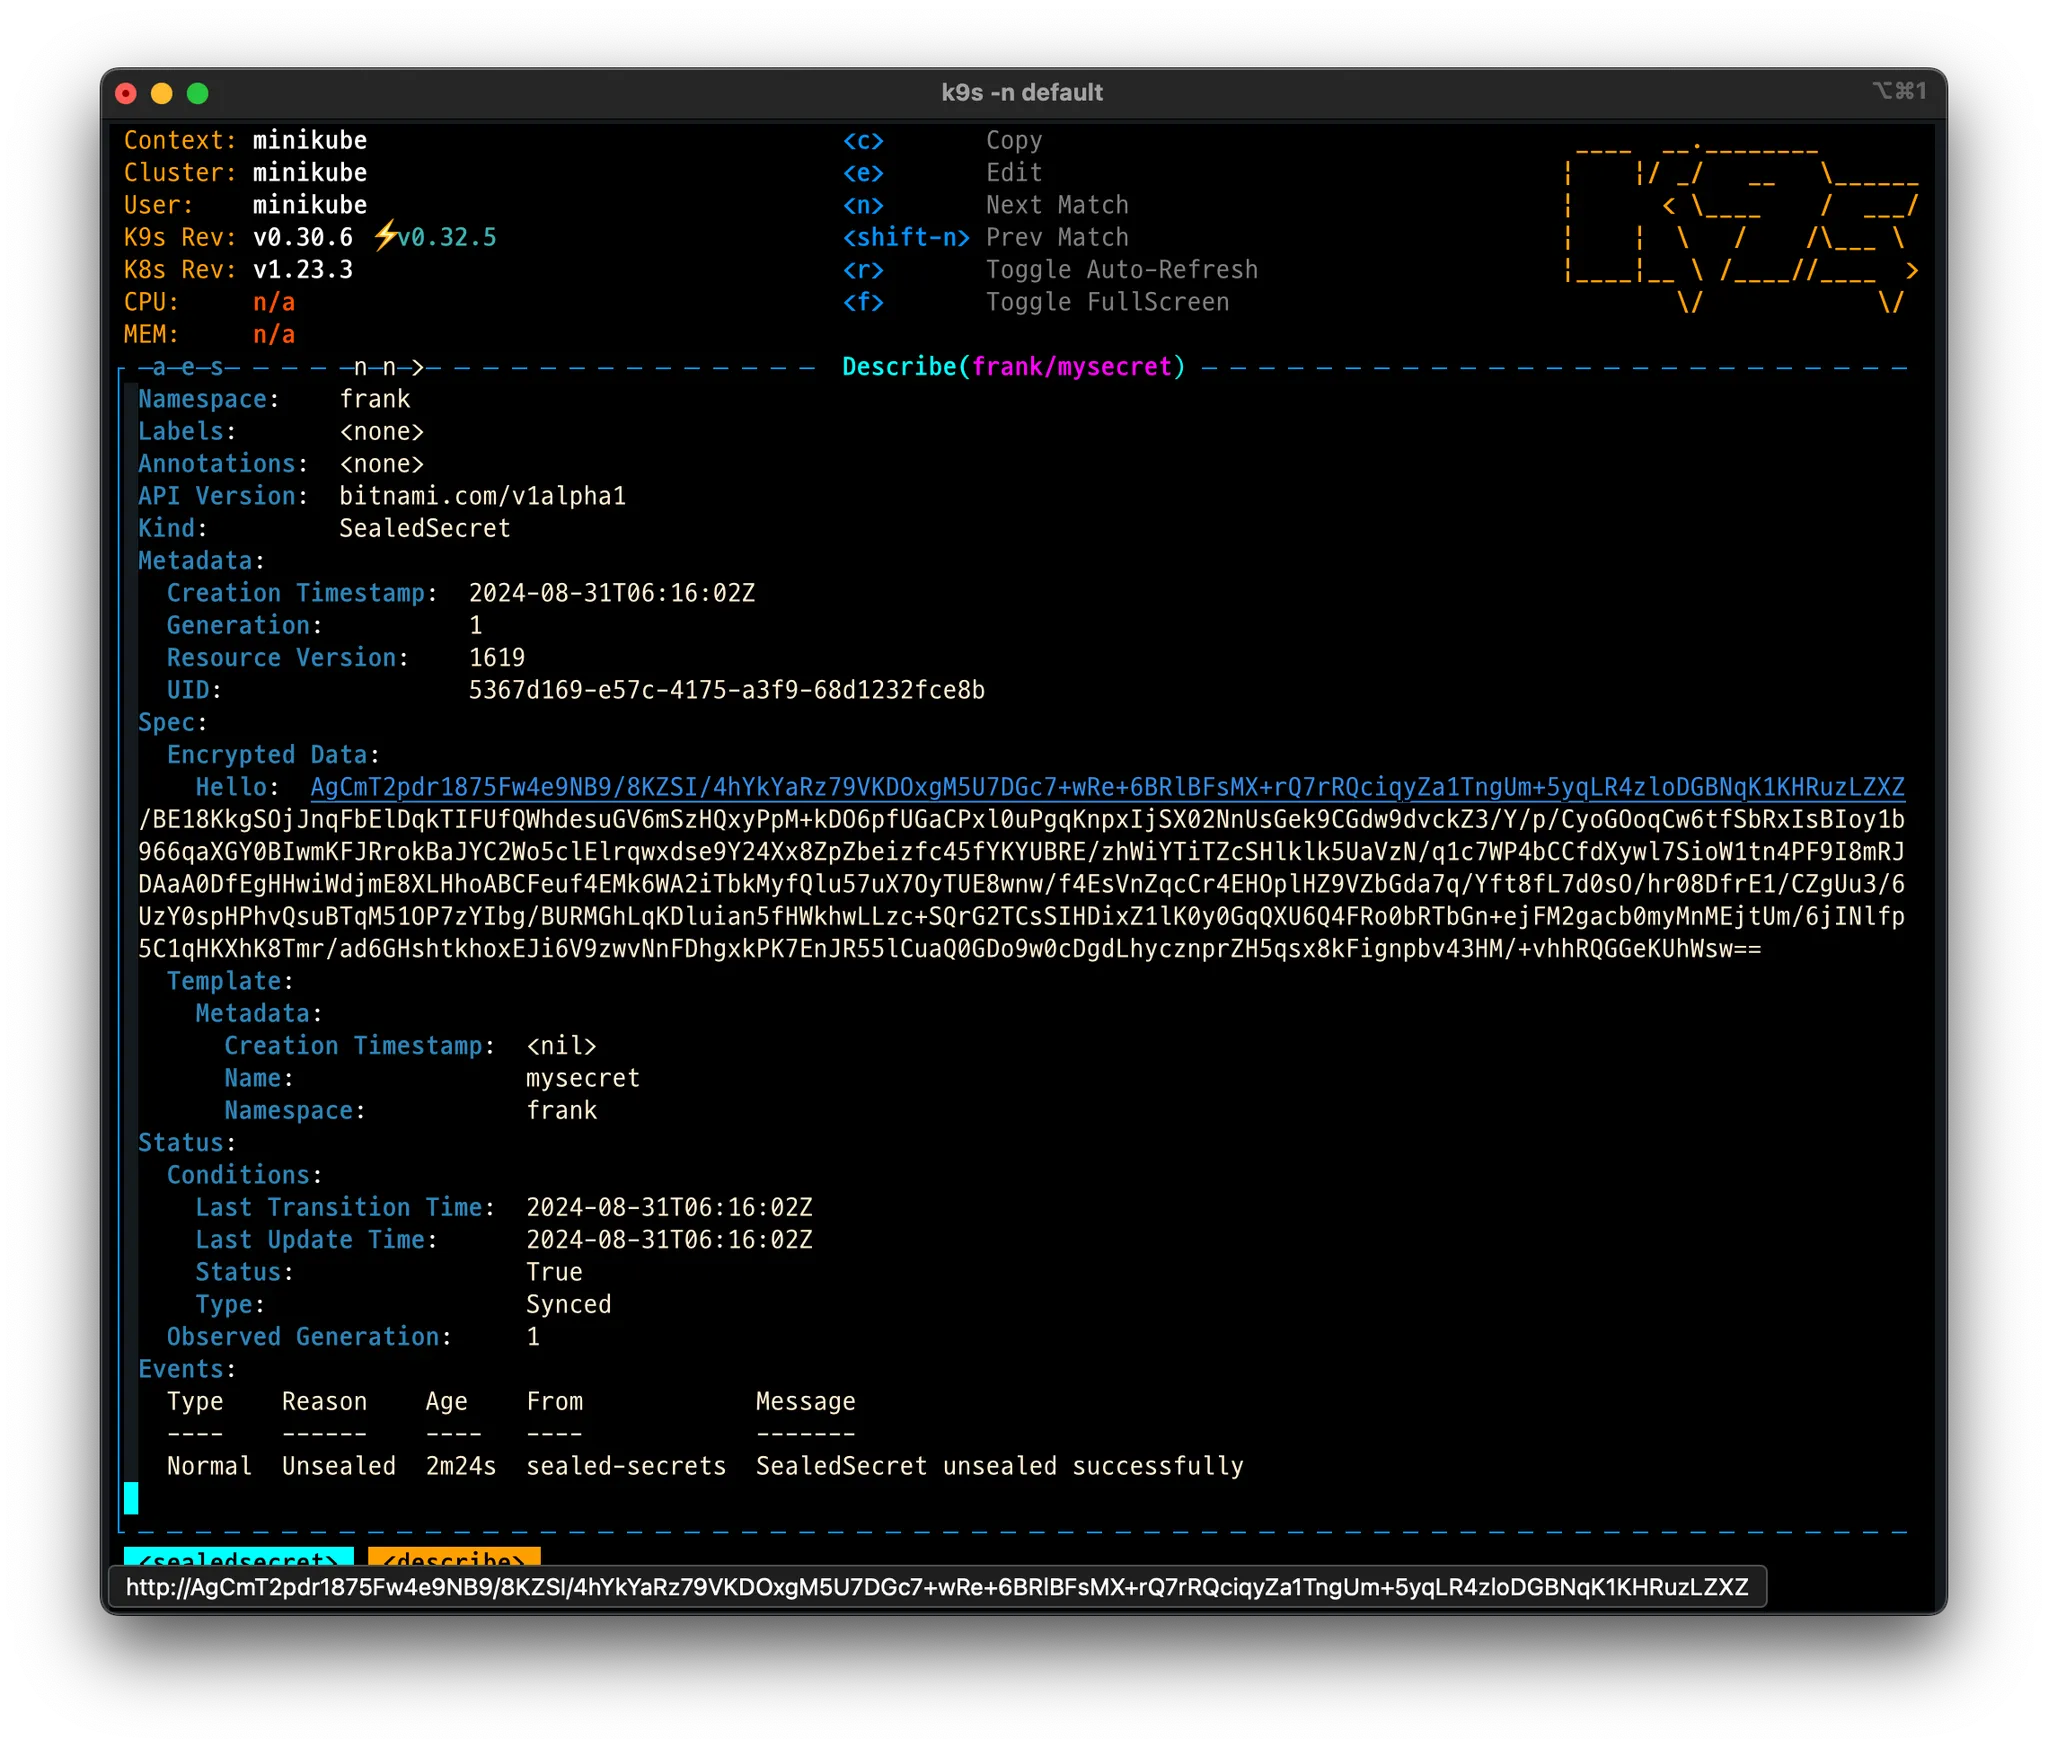Click the green fullscreen window button
This screenshot has height=1748, width=2048.
point(198,93)
